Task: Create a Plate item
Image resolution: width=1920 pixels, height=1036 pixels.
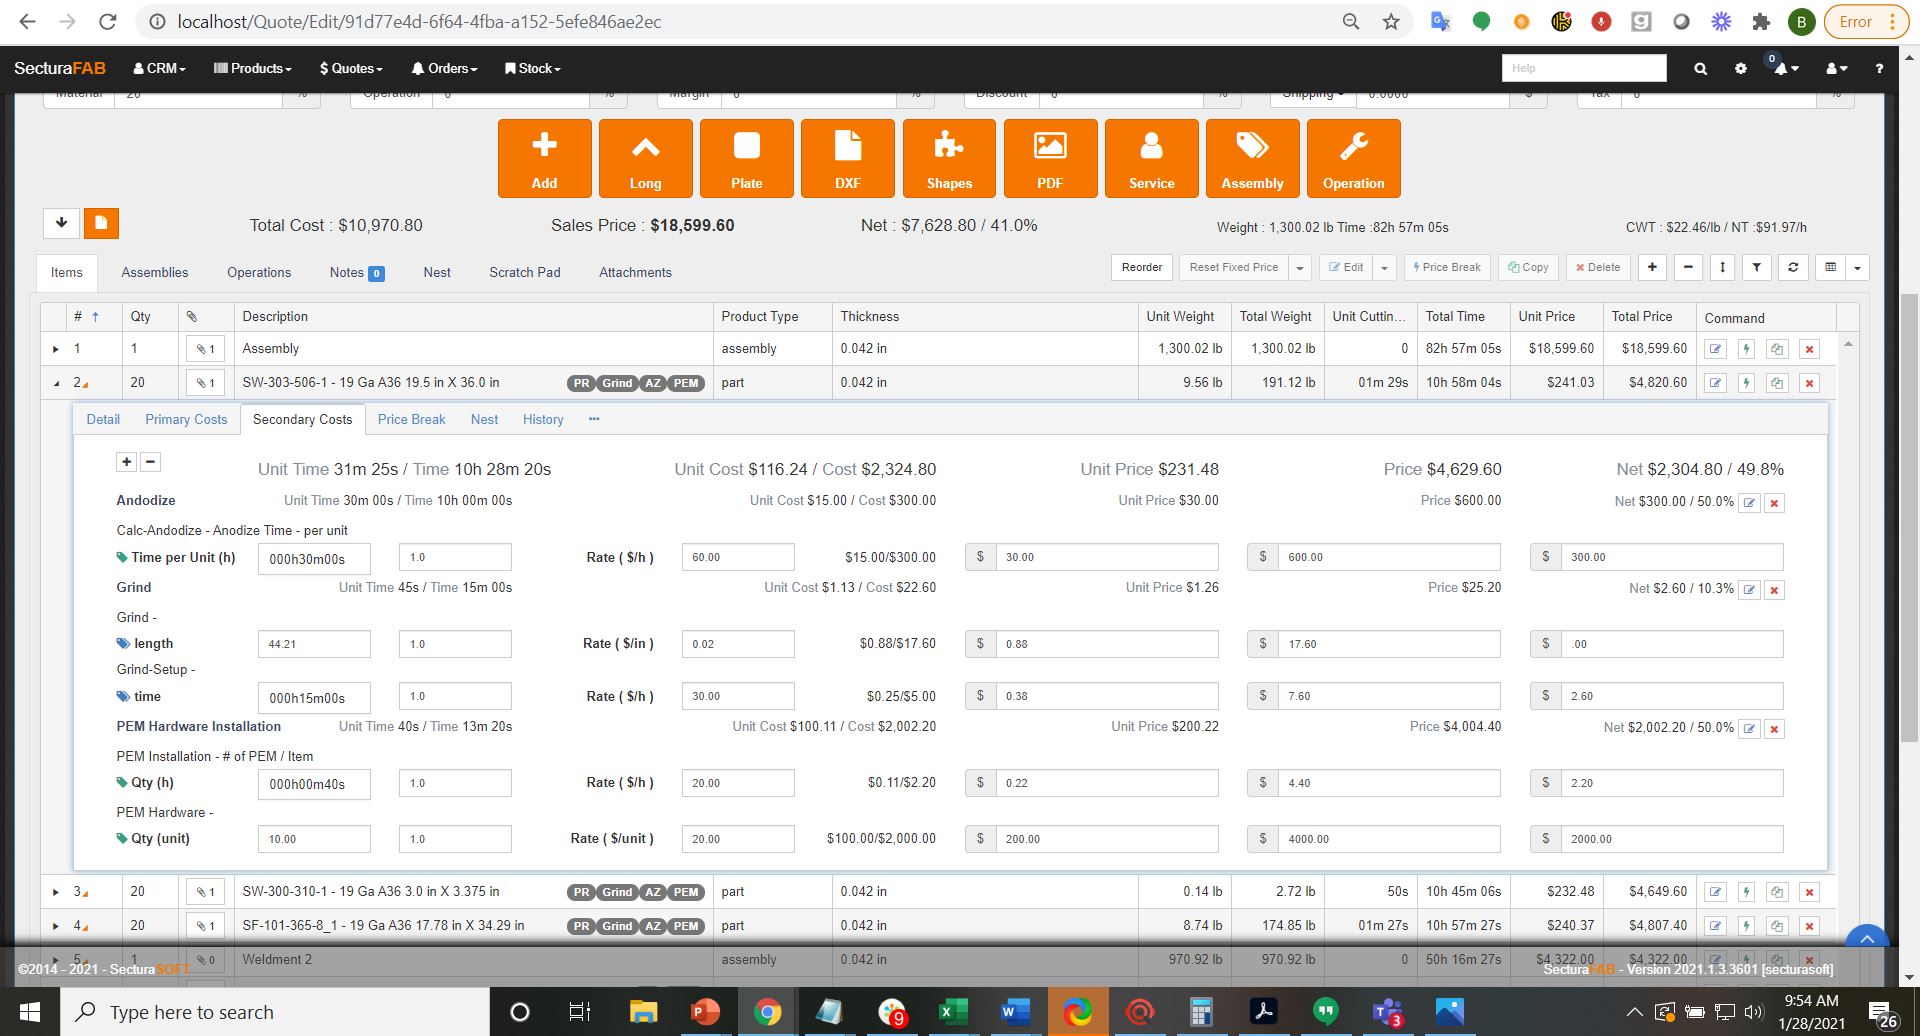Action: click(x=746, y=158)
